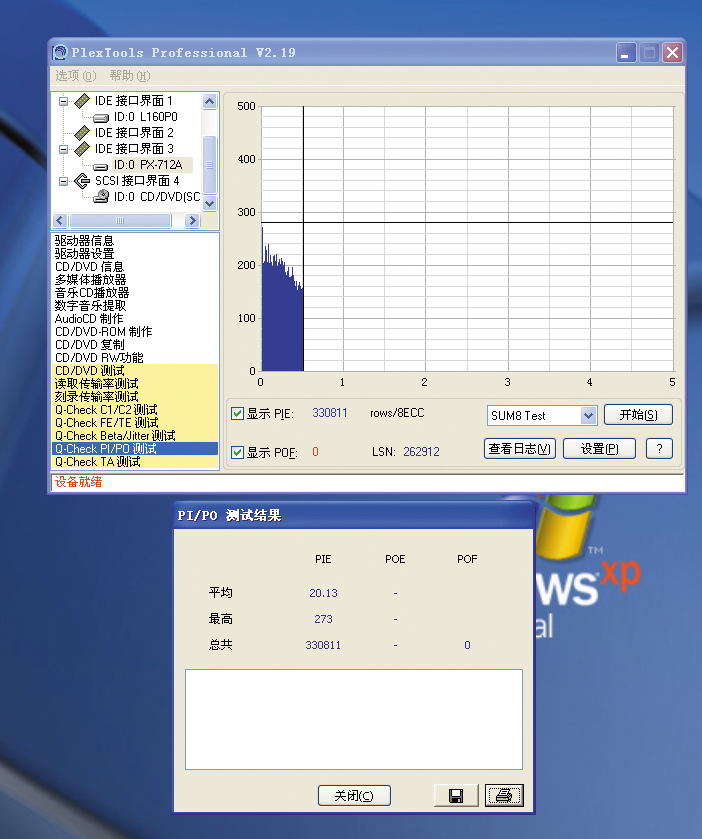Select CD/DVD-ROM 制作 in the function list
Image resolution: width=702 pixels, height=839 pixels.
click(x=135, y=332)
